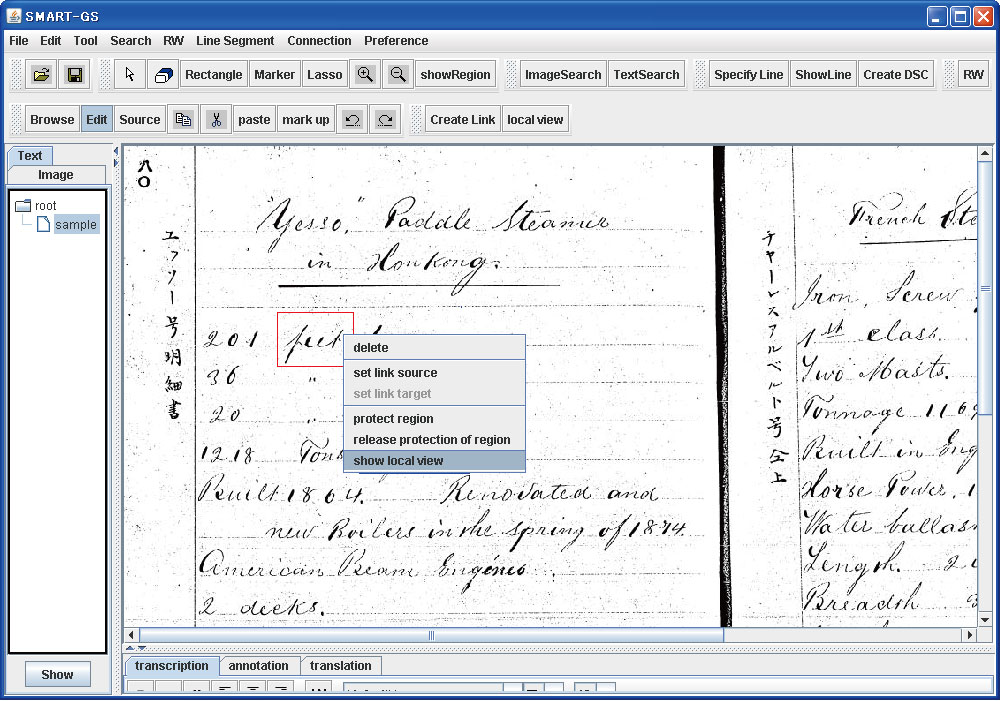1000x701 pixels.
Task: Select the sample document in tree
Action: pos(75,225)
